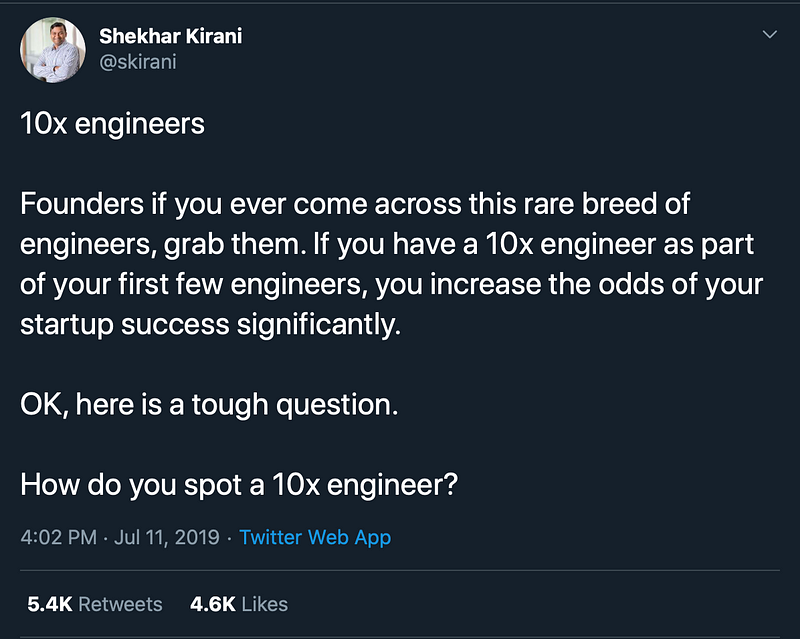Click the Retweets count label
This screenshot has height=639, width=800.
point(117,604)
